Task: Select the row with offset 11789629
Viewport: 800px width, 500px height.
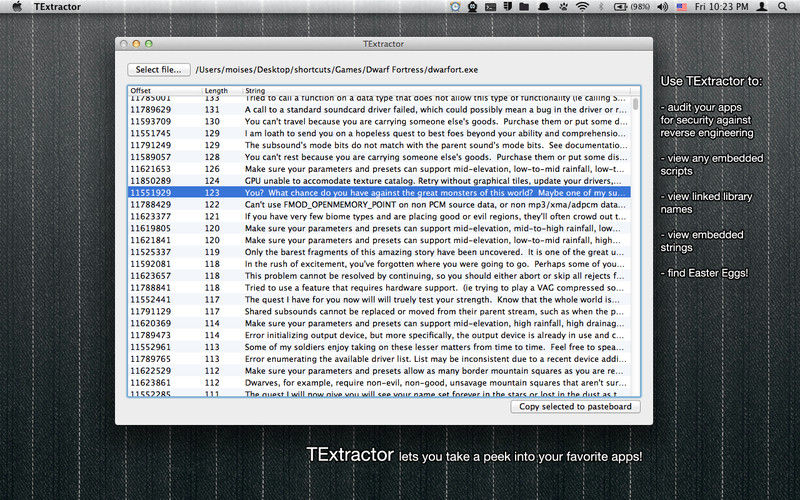Action: tap(379, 110)
